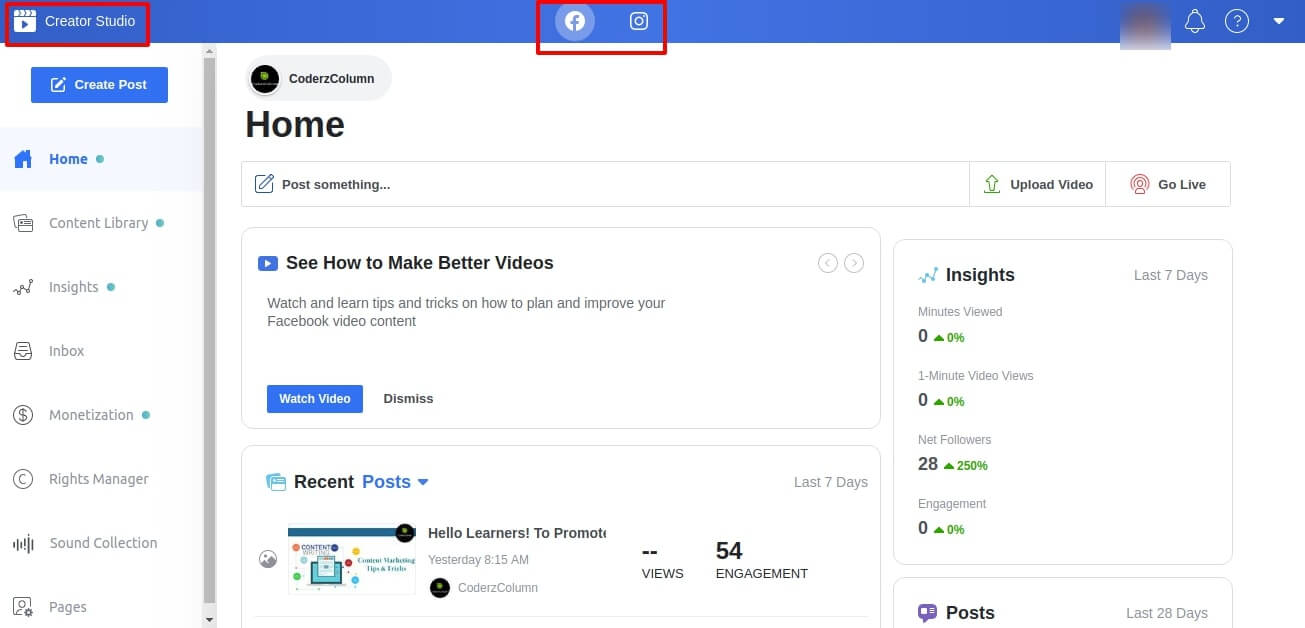The image size is (1305, 628).
Task: Open Content Library in the sidebar
Action: click(100, 223)
